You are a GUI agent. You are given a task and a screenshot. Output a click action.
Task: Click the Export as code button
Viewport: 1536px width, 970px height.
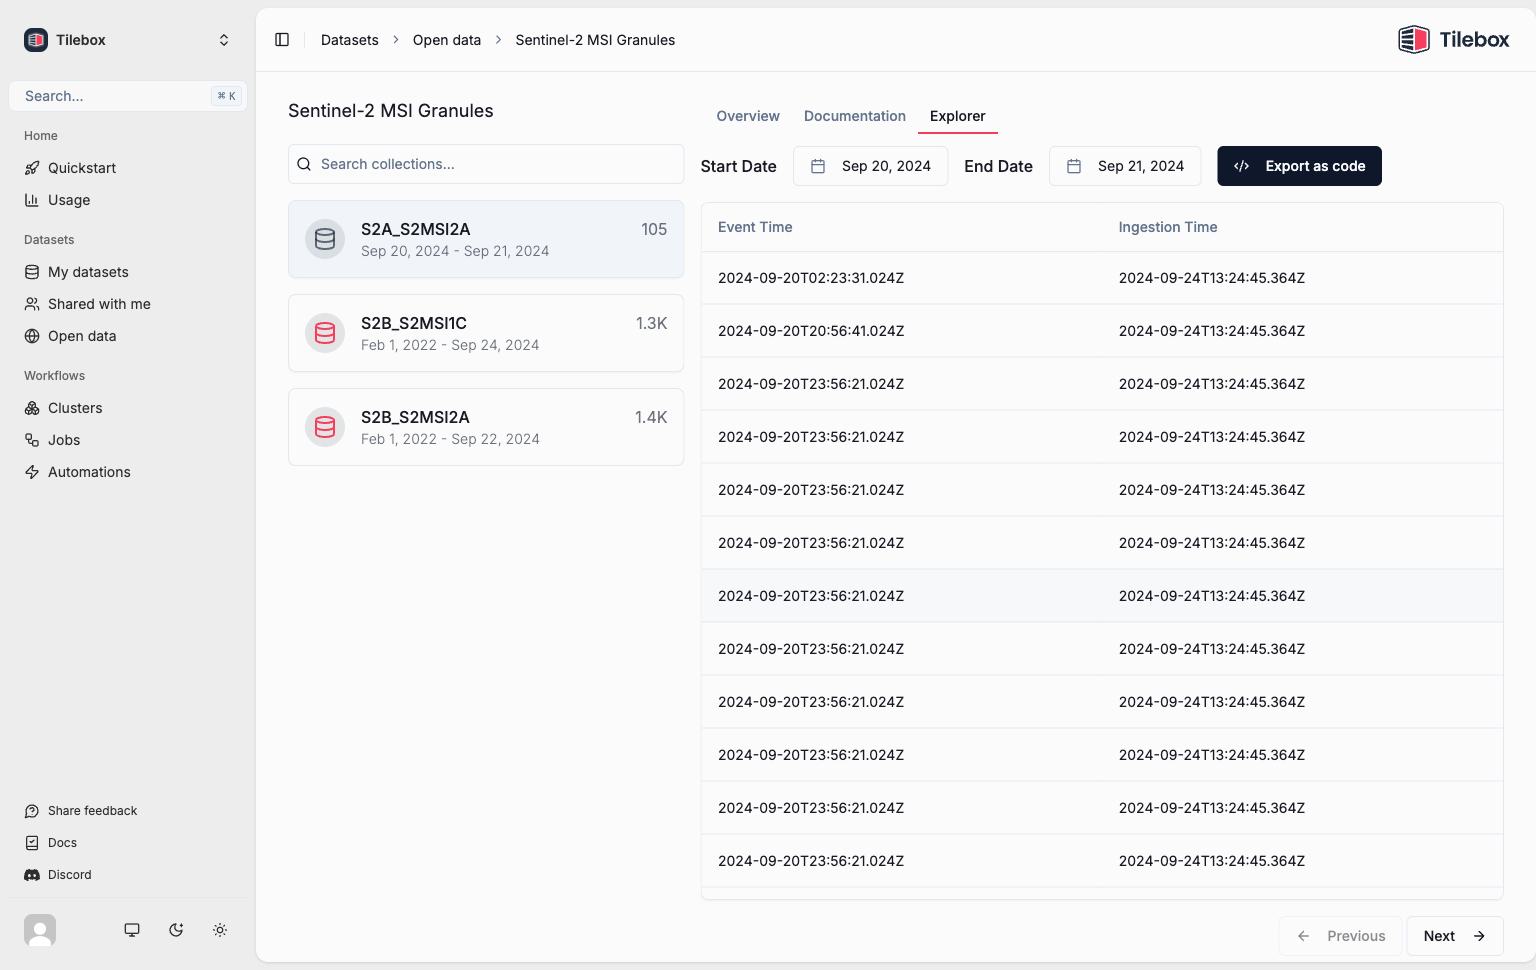pyautogui.click(x=1299, y=166)
